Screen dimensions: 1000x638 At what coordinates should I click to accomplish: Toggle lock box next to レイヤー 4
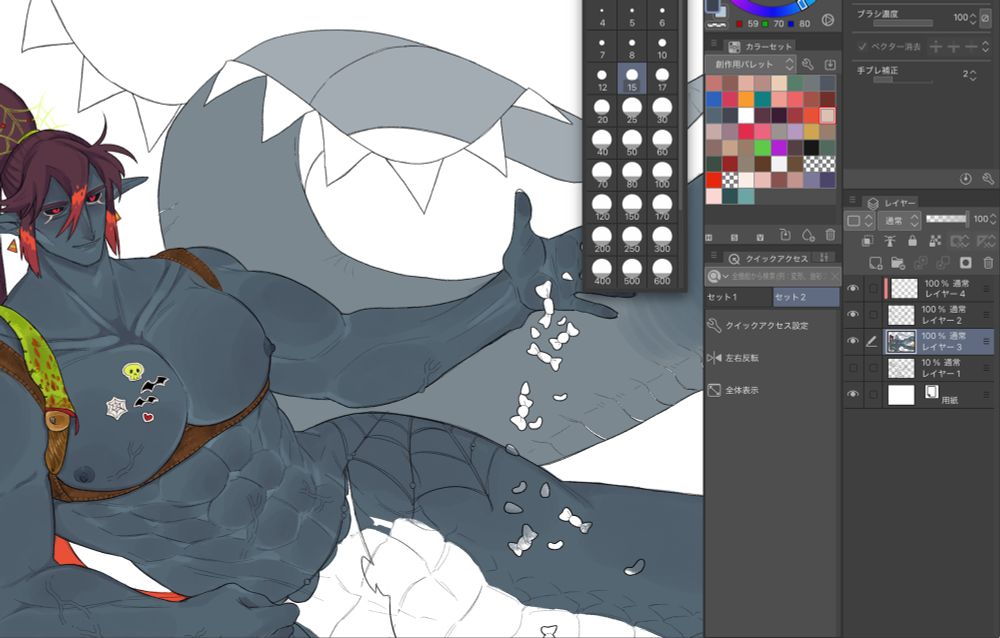[x=873, y=288]
